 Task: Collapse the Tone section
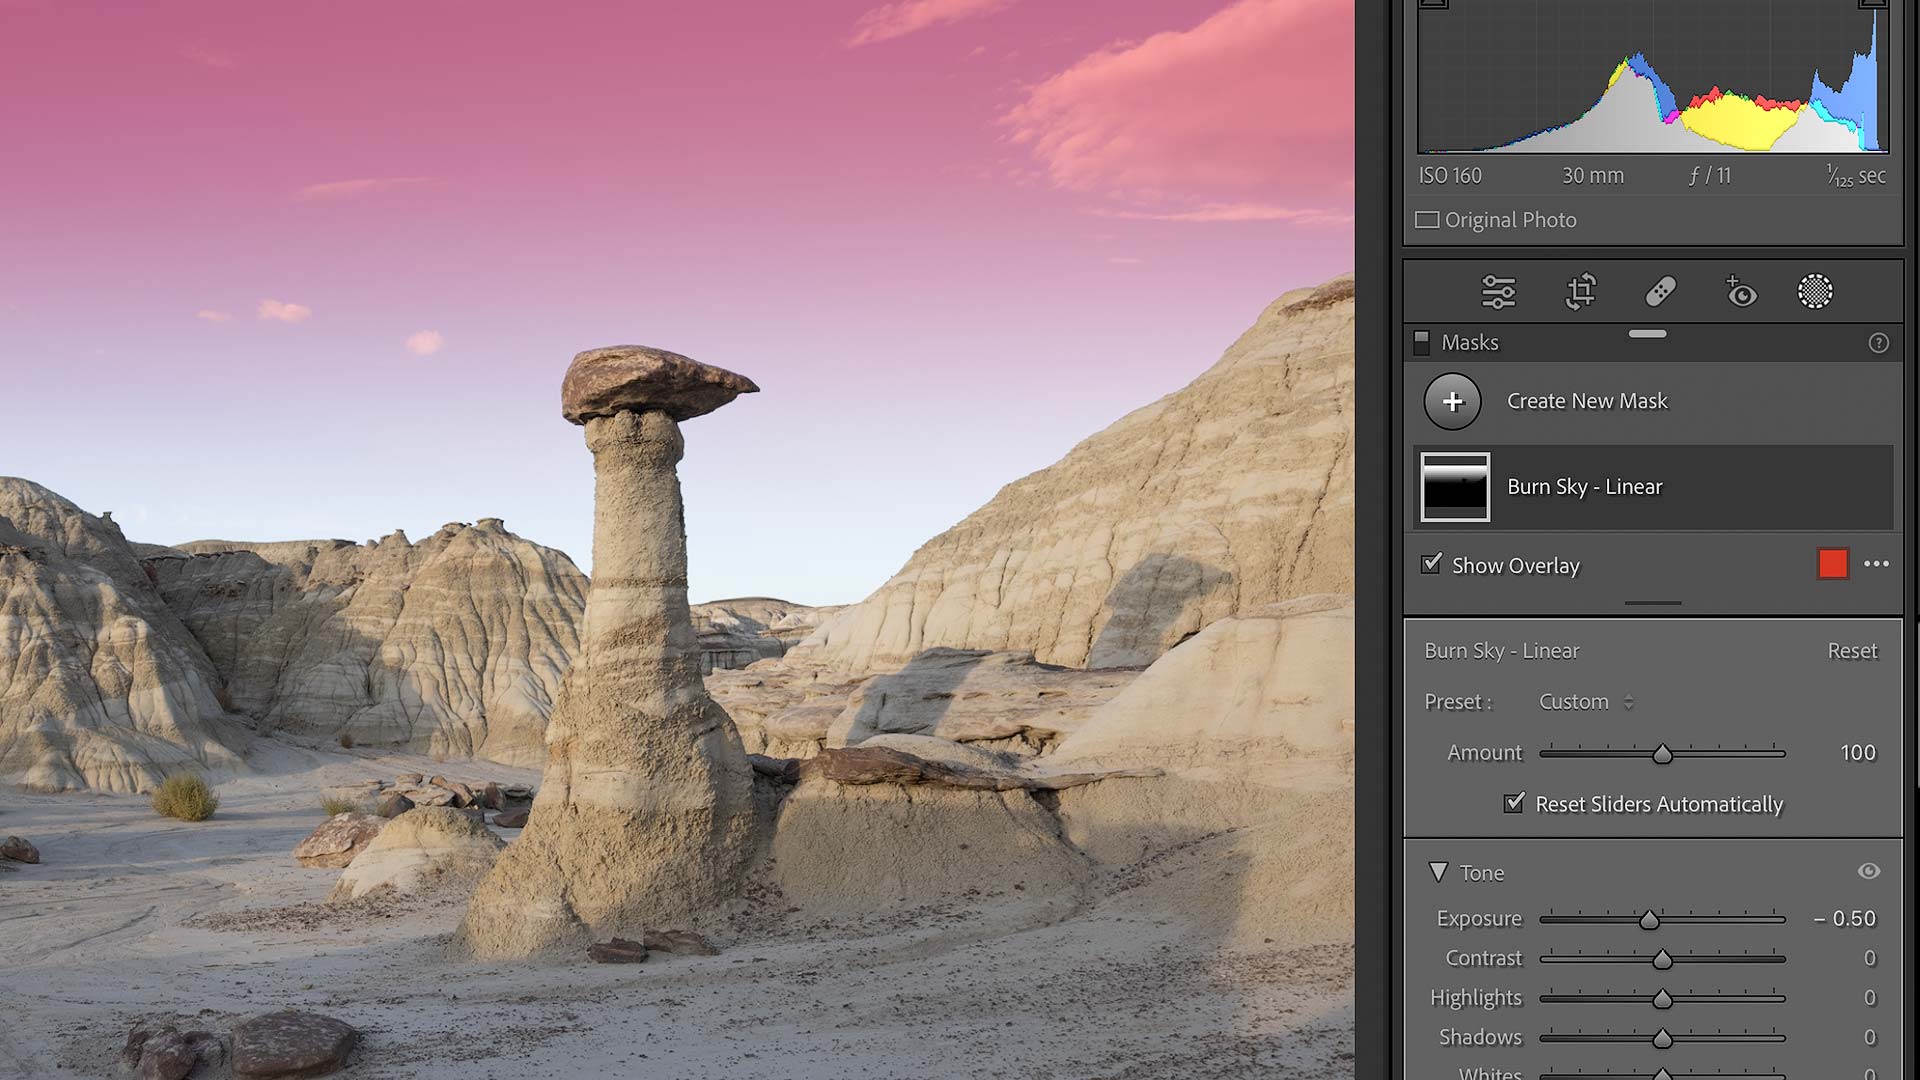(1440, 872)
